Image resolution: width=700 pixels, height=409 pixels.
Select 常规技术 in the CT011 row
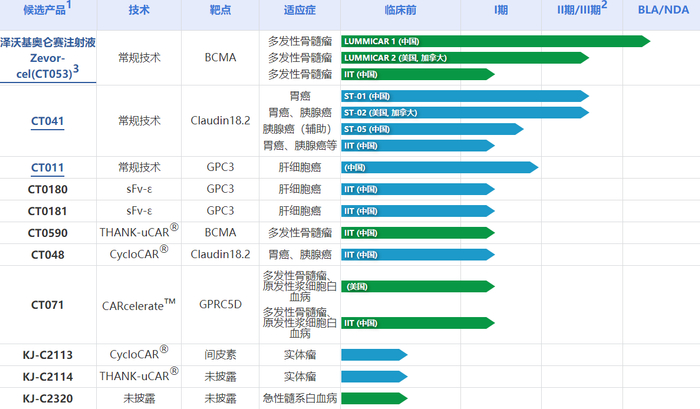click(x=139, y=167)
